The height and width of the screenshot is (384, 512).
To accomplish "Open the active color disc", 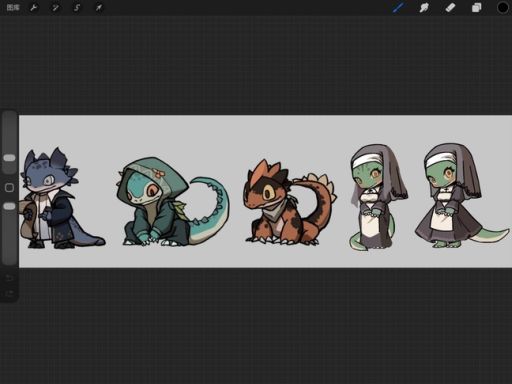I will click(503, 7).
